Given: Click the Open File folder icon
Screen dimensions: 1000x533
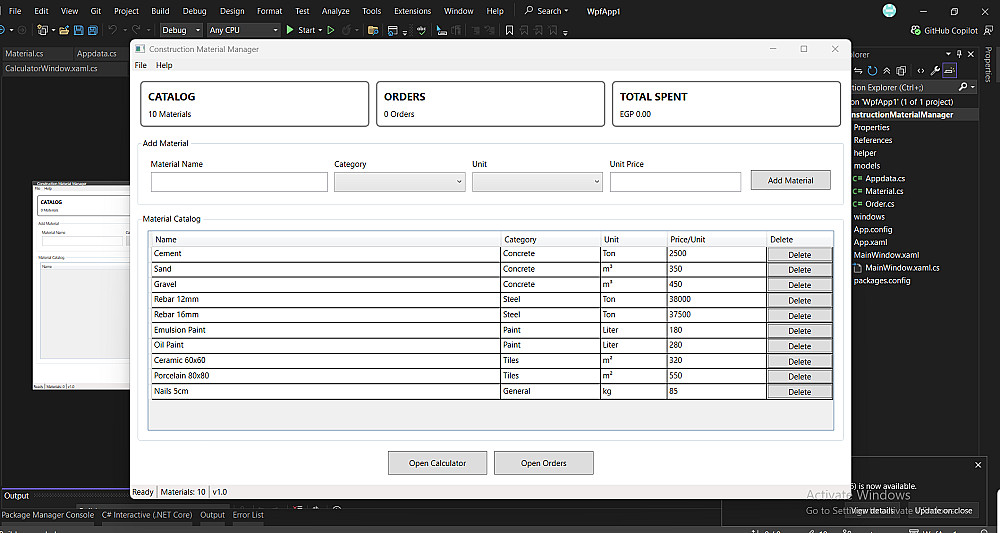Looking at the screenshot, I should tap(64, 30).
